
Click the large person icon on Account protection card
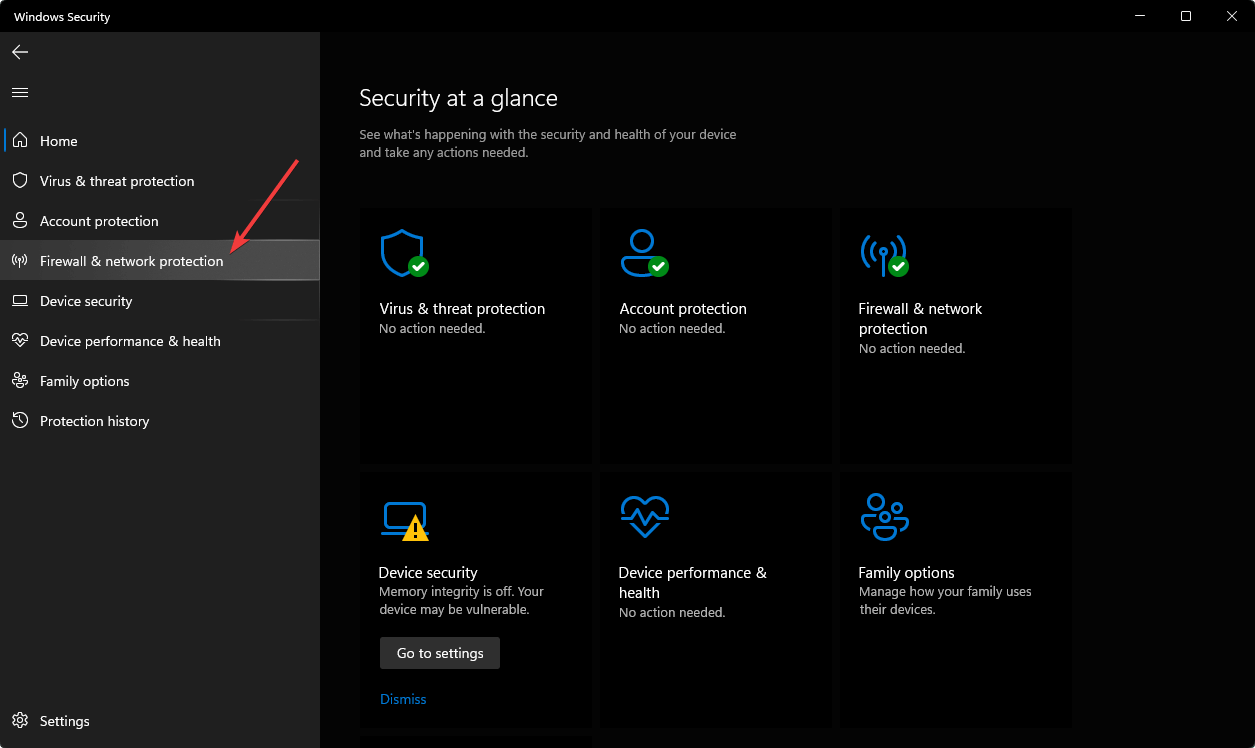[644, 253]
